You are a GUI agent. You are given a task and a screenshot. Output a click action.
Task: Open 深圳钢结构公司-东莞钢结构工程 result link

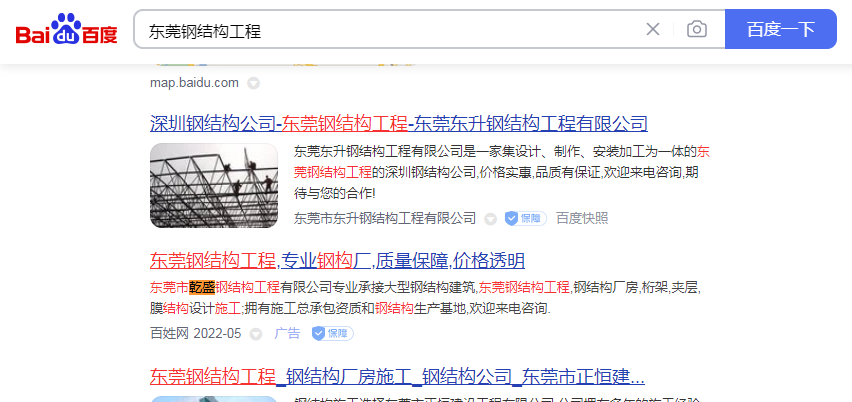[x=399, y=124]
